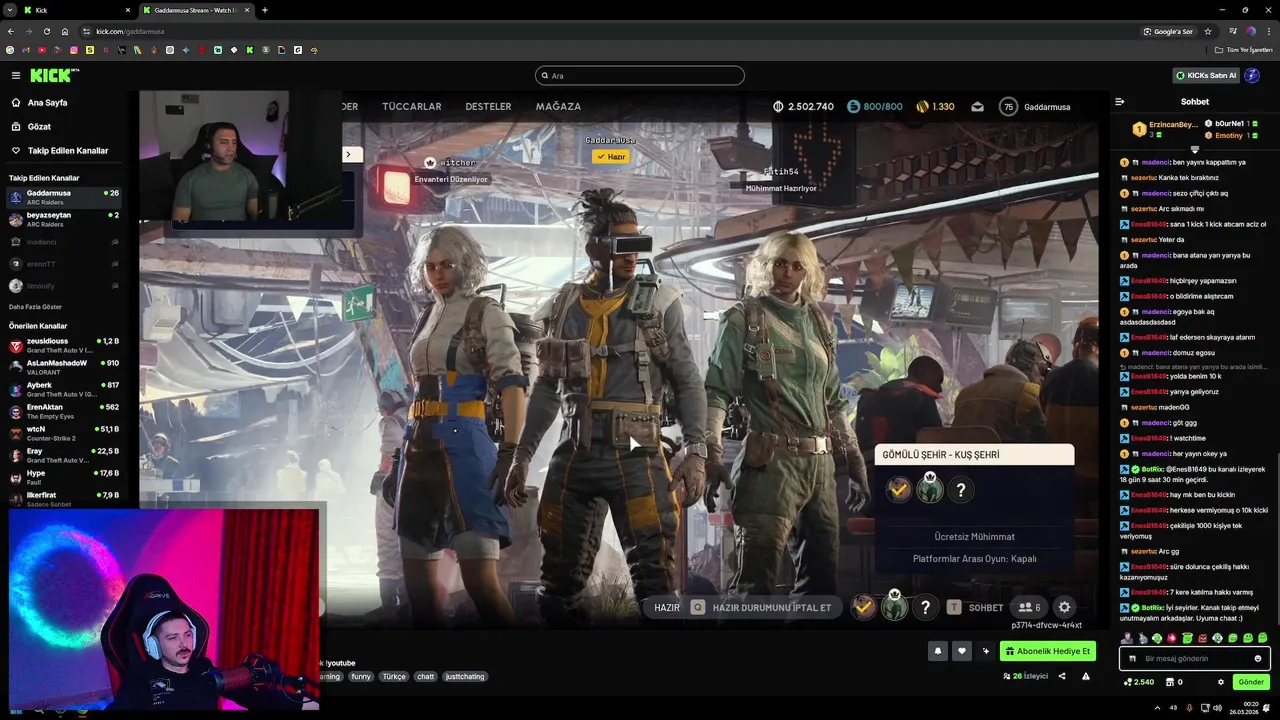Reload the page in browser

click(46, 31)
